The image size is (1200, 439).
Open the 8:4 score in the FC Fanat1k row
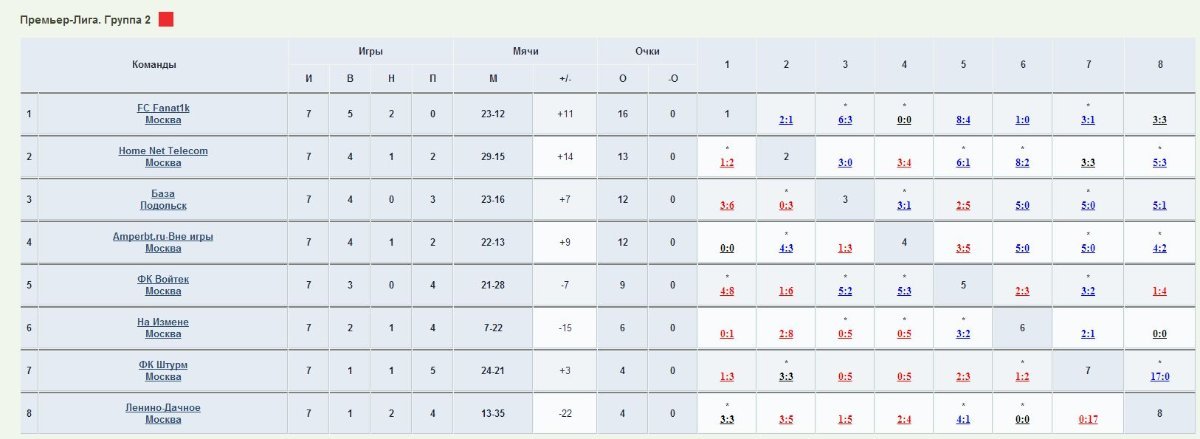963,119
